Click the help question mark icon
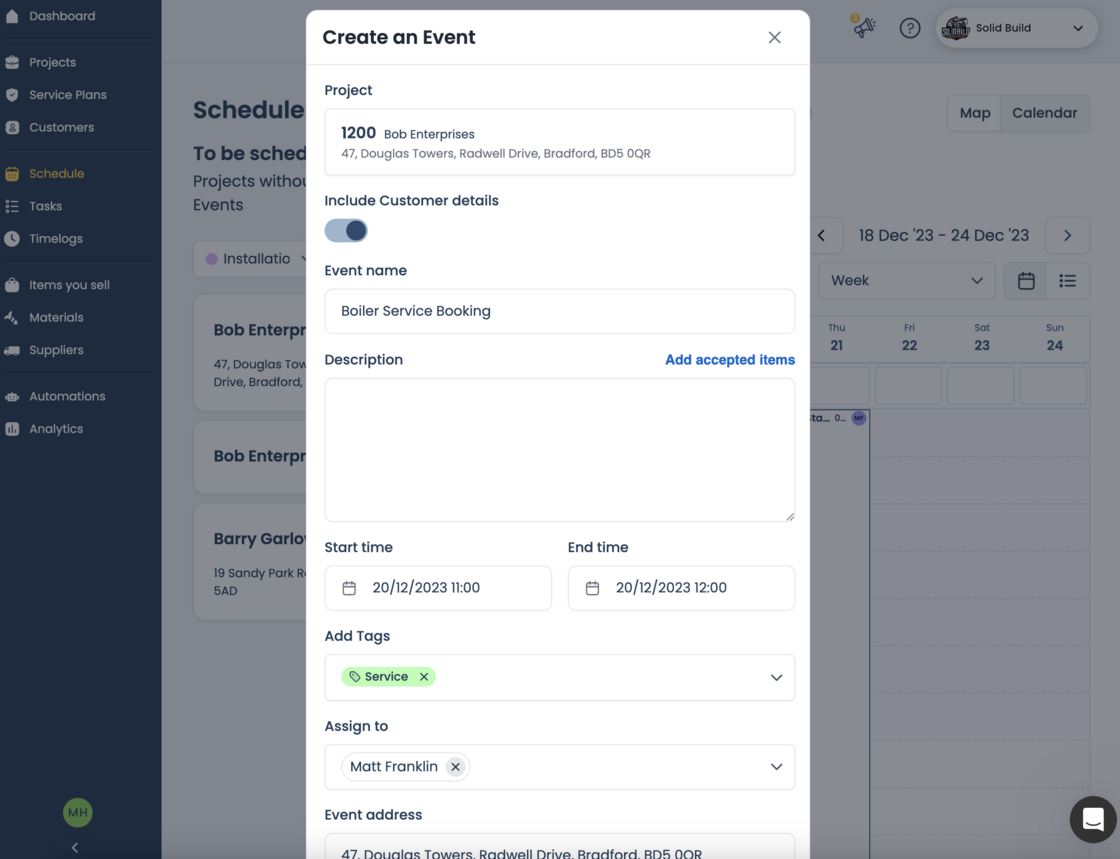The image size is (1120, 859). 909,27
